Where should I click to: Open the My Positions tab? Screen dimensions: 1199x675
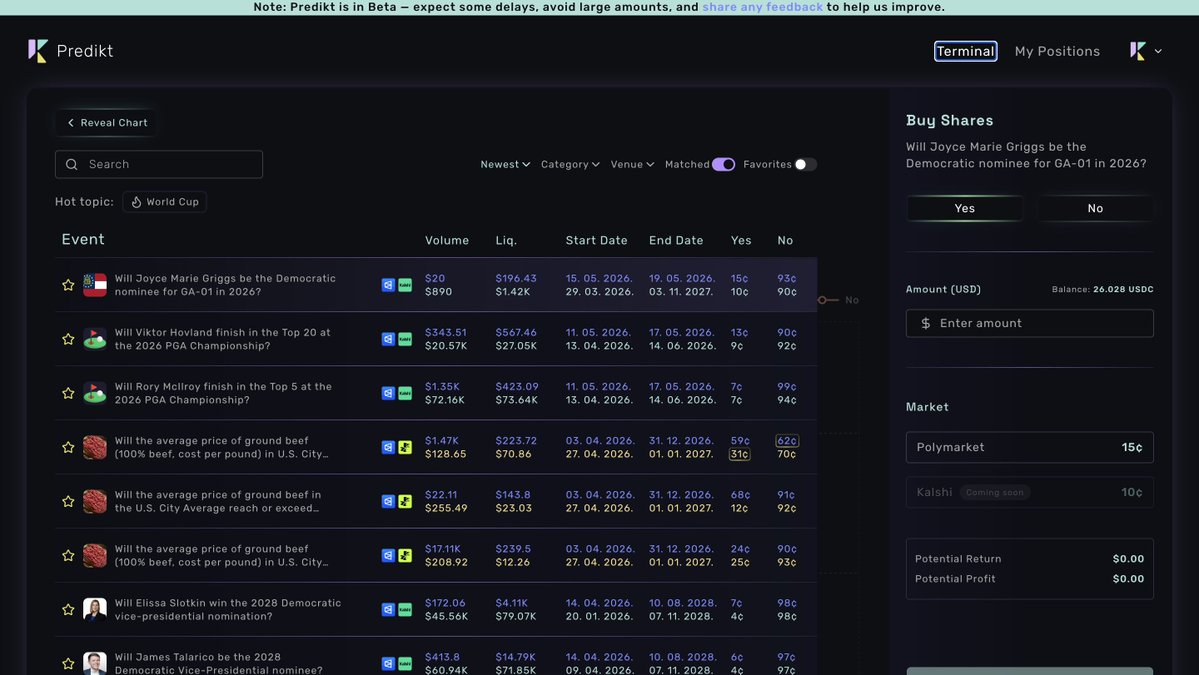[1057, 51]
